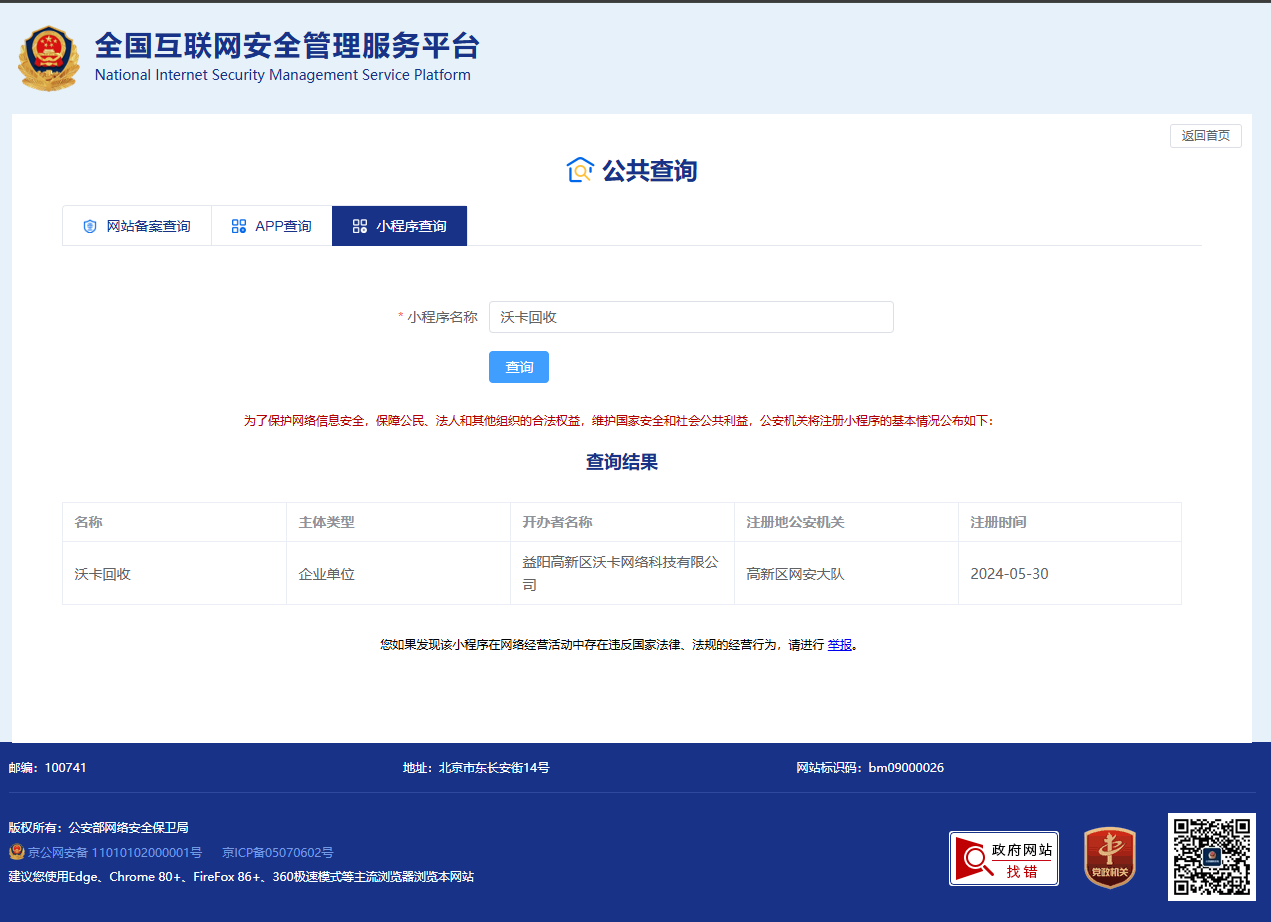Viewport: 1271px width, 922px height.
Task: Click the 全国互联网安全管理服务平台 title
Action: tap(287, 46)
